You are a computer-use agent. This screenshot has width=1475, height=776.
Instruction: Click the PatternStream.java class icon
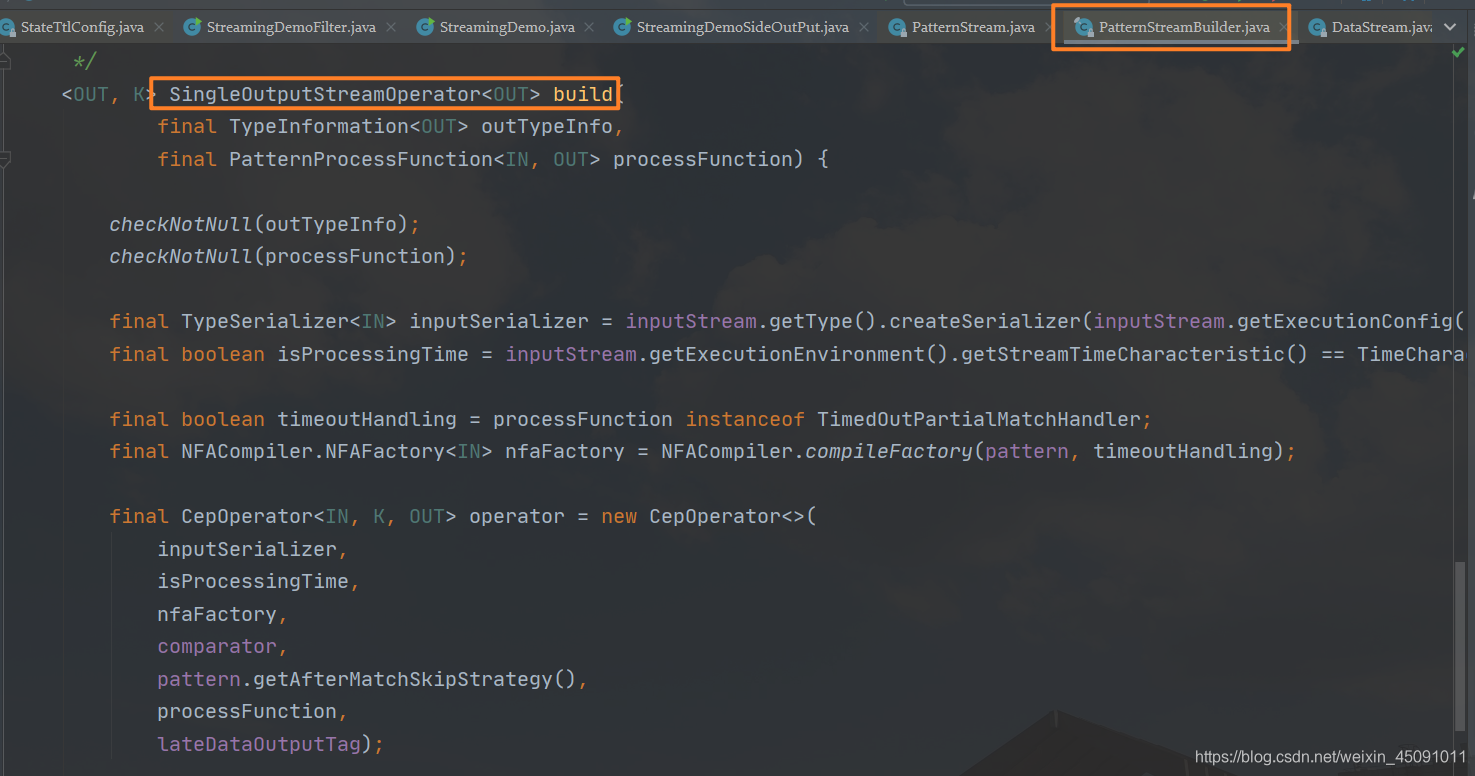point(898,27)
